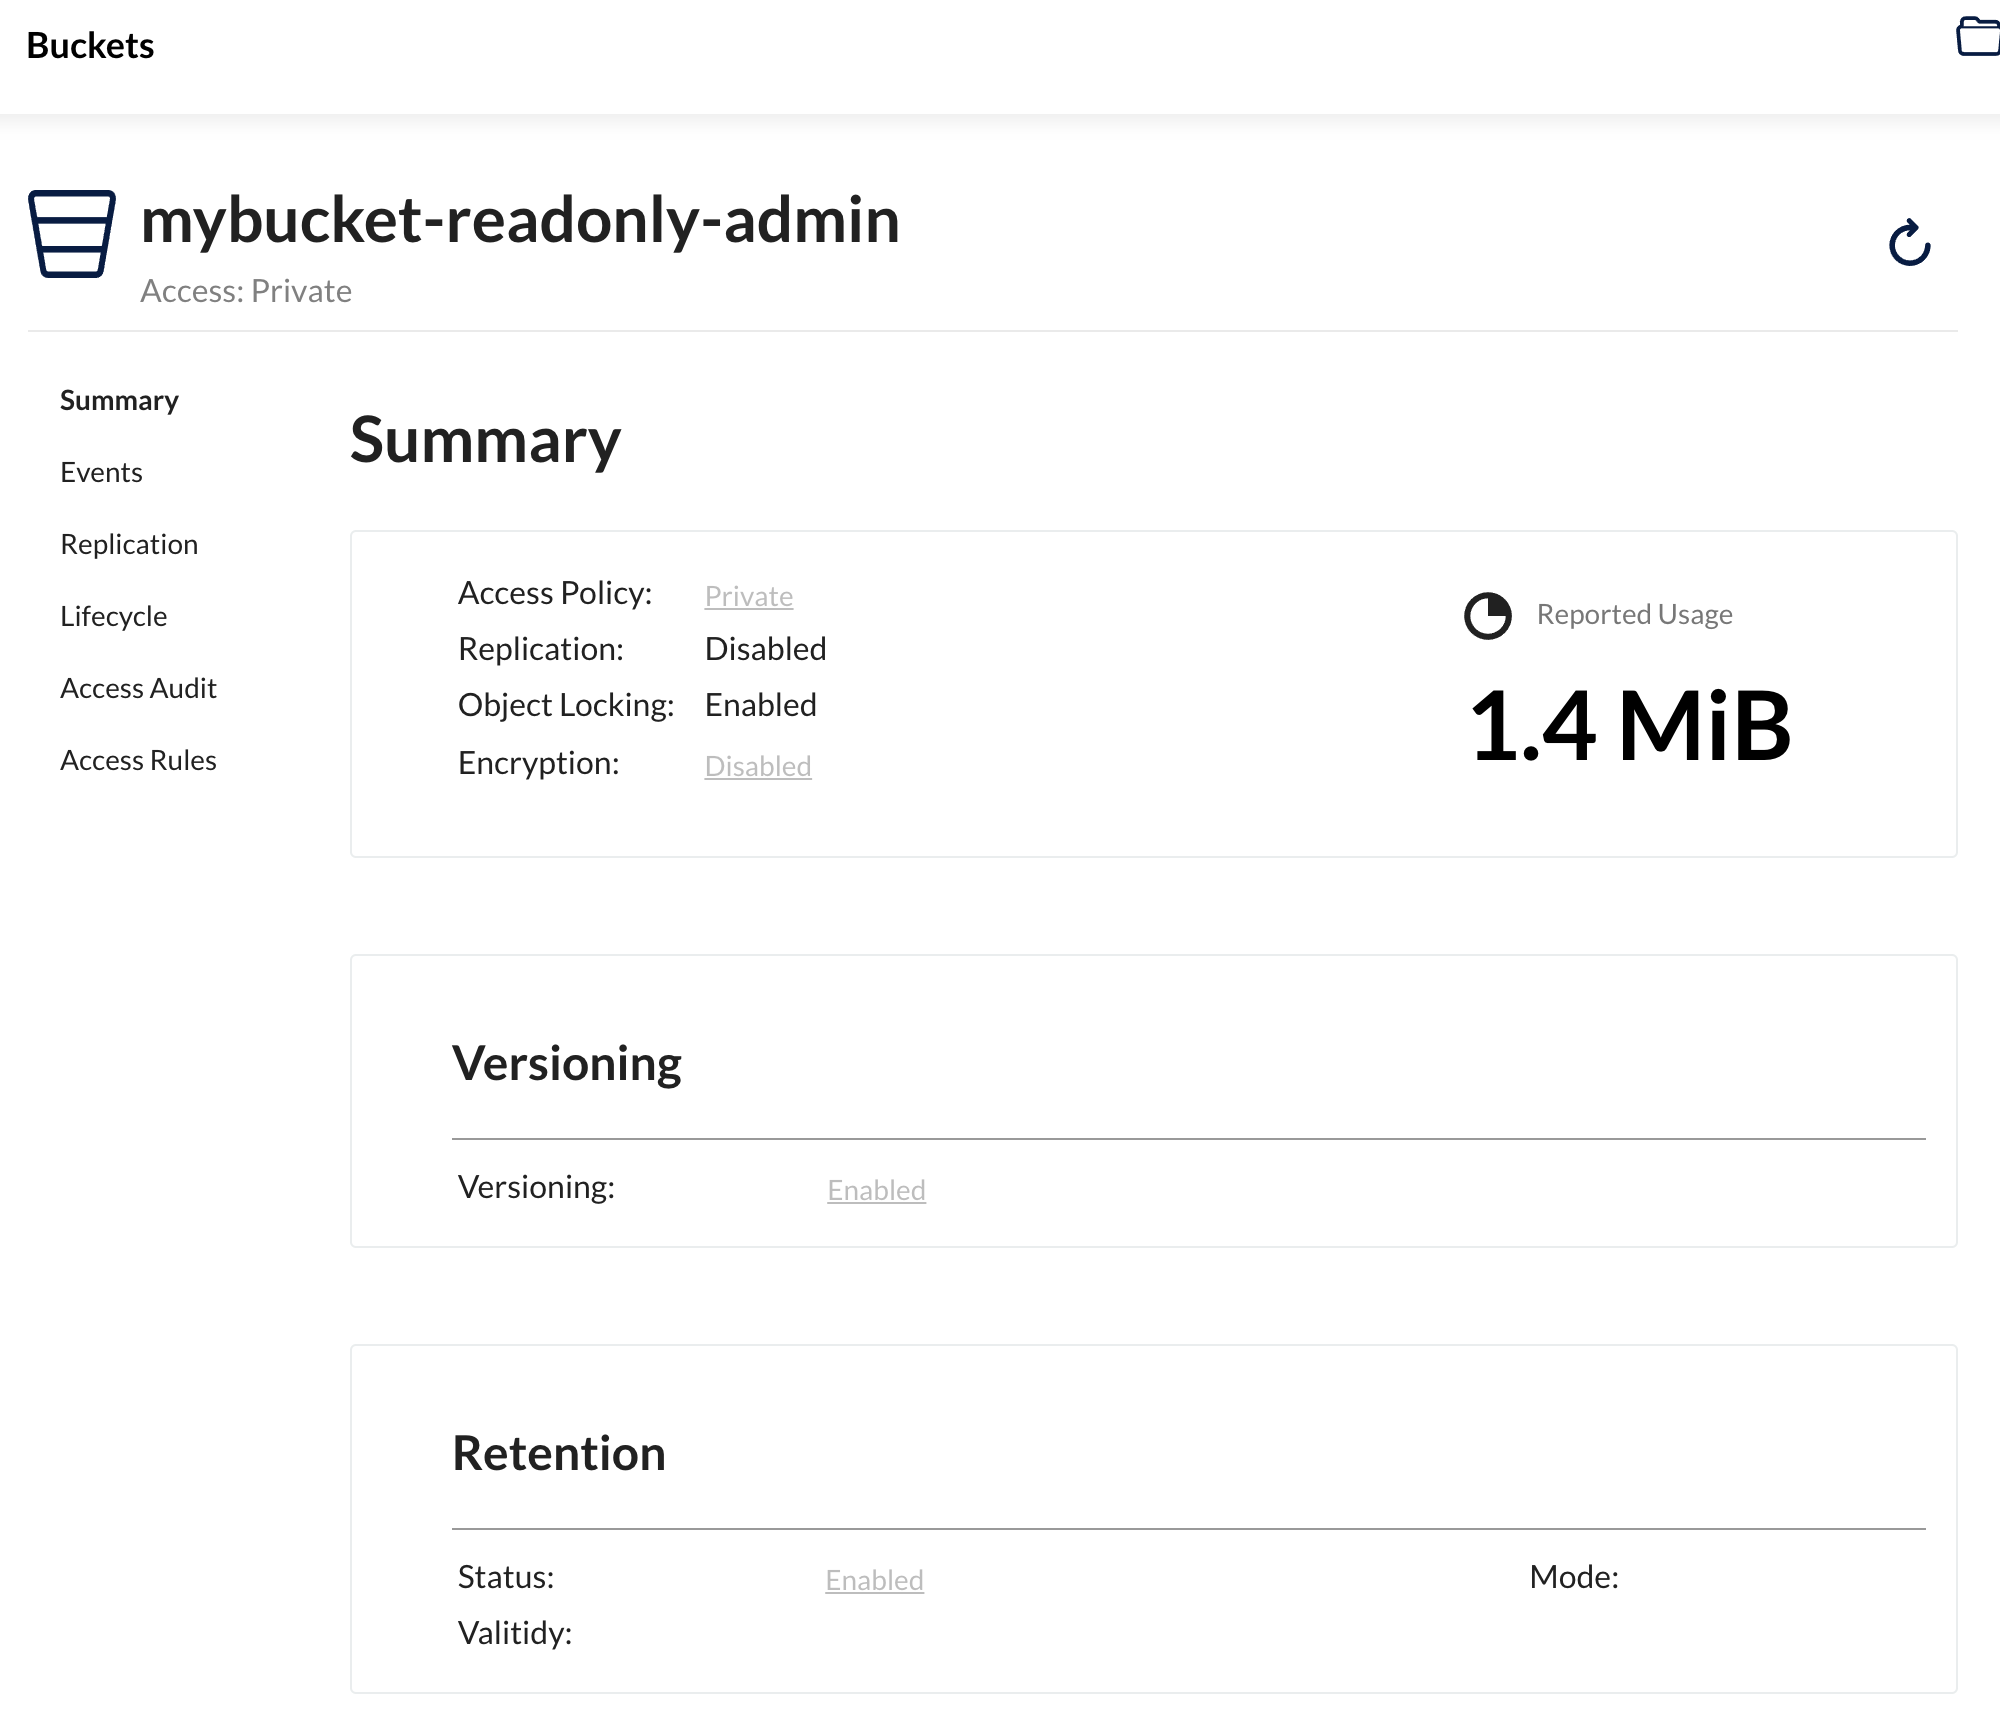Screen dimensions: 2000x1718
Task: Click the Reported Usage pie chart icon
Action: click(1487, 615)
